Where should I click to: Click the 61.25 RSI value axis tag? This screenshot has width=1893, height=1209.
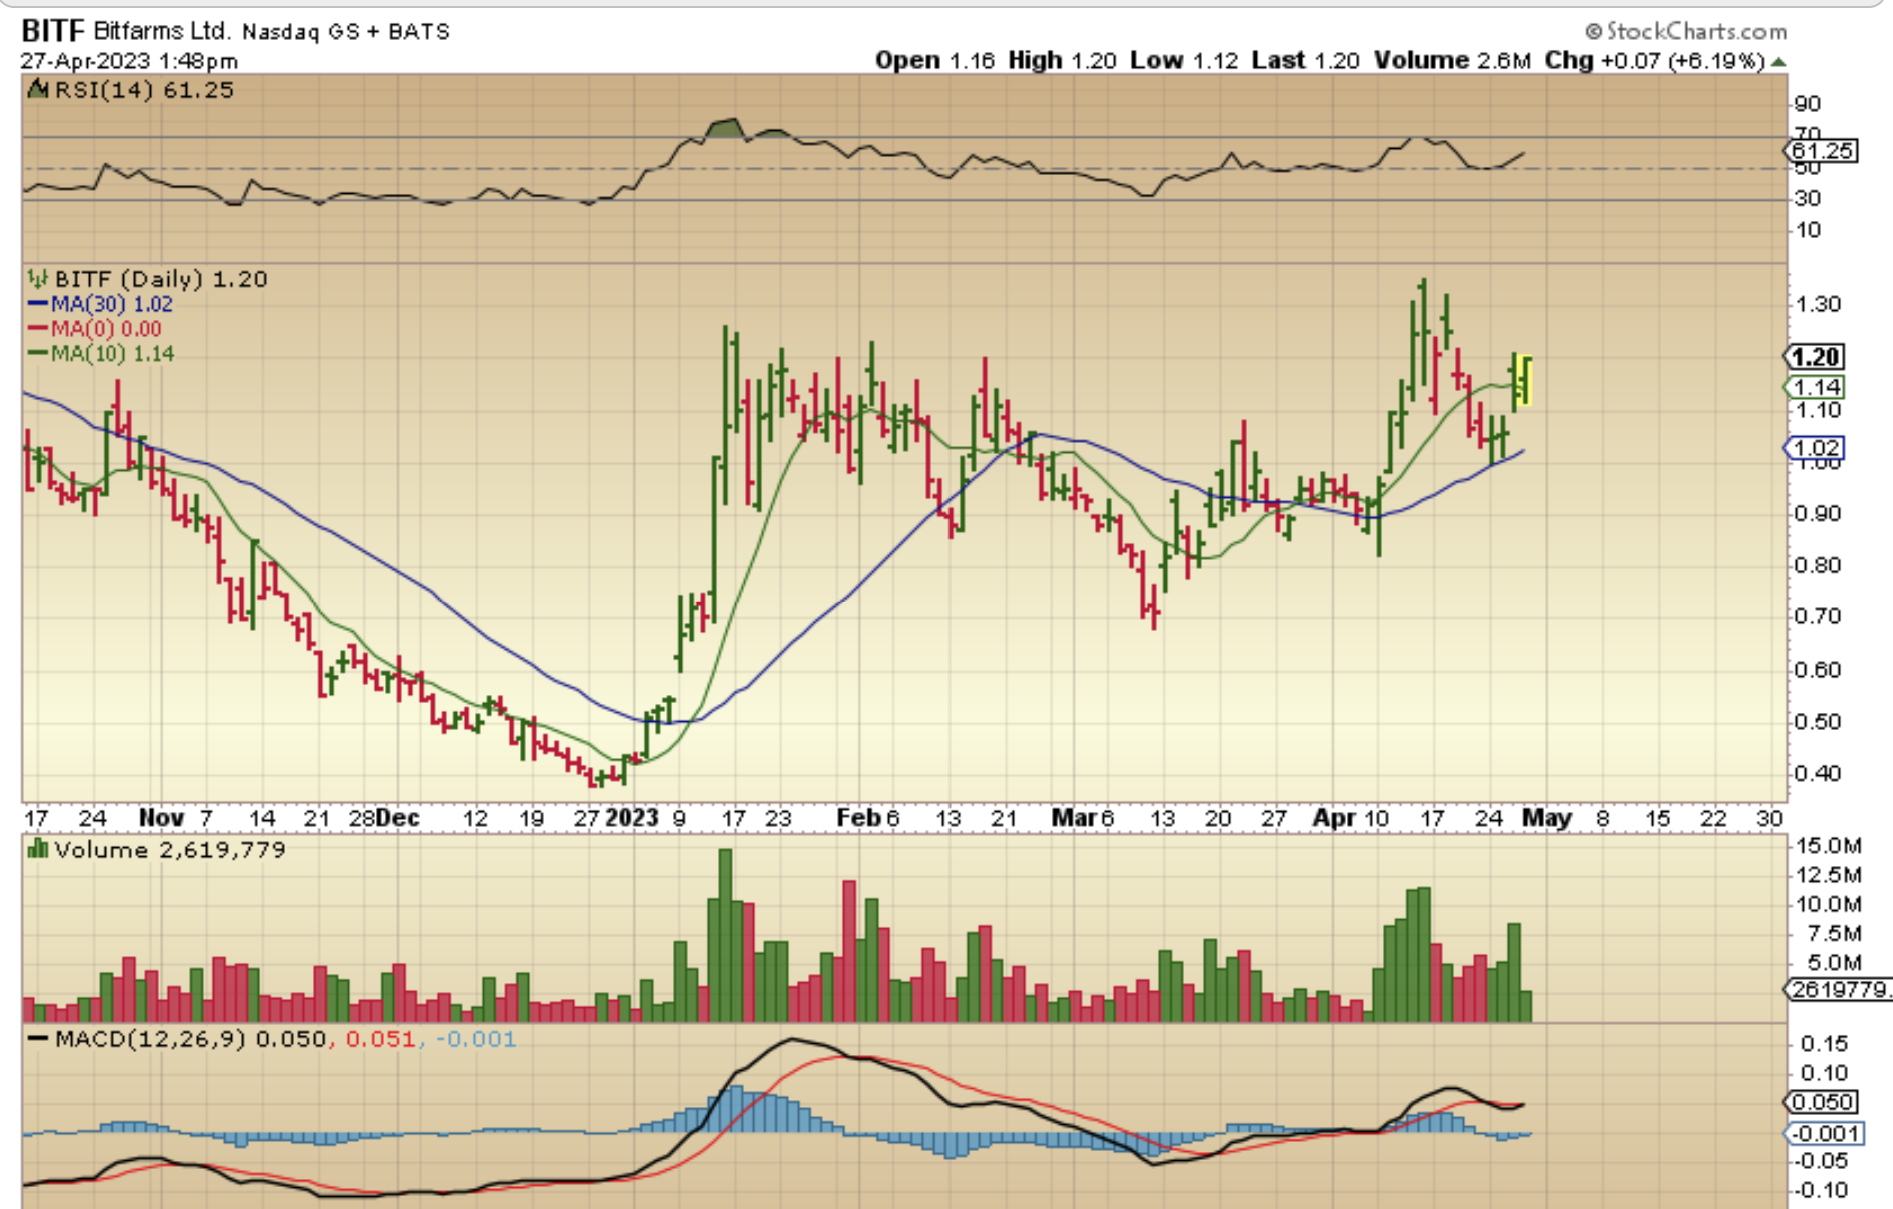tap(1822, 151)
